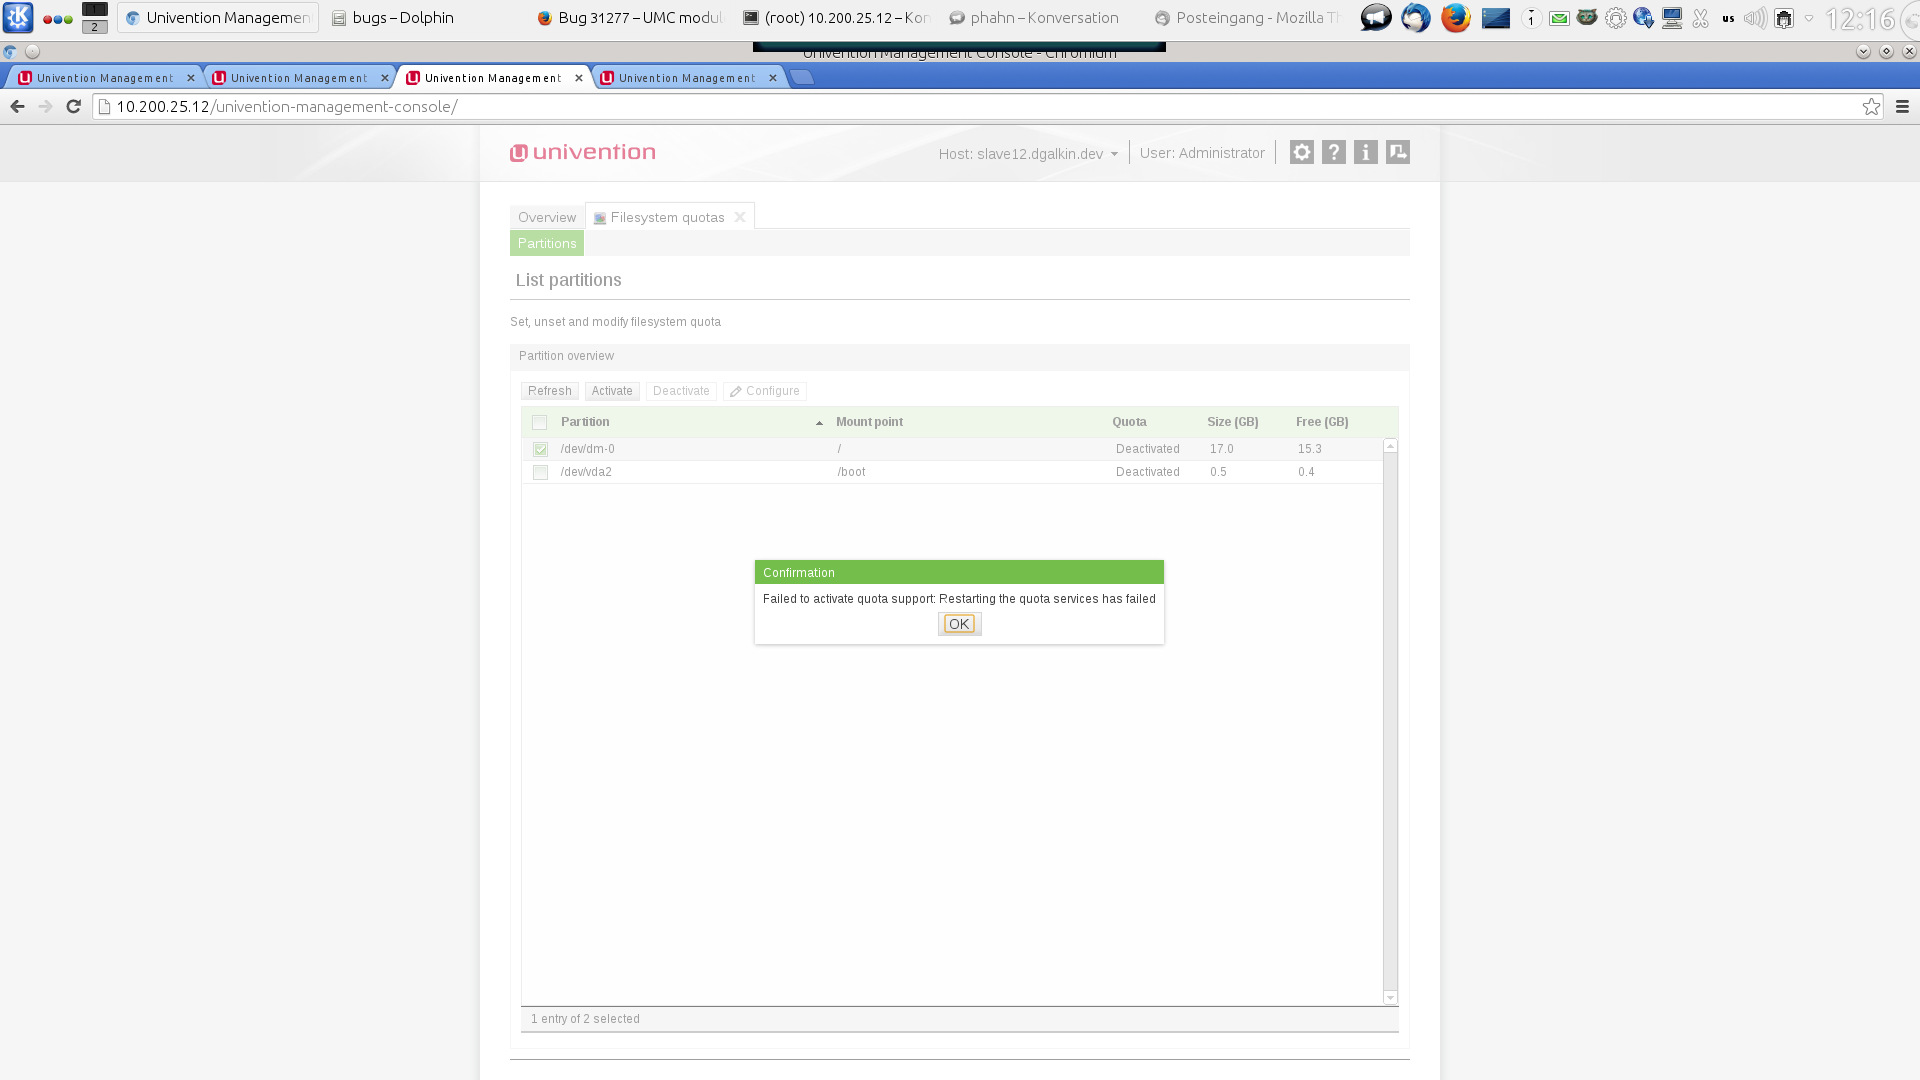Toggle the select-all partitions header checkbox
This screenshot has width=1920, height=1080.
point(540,422)
